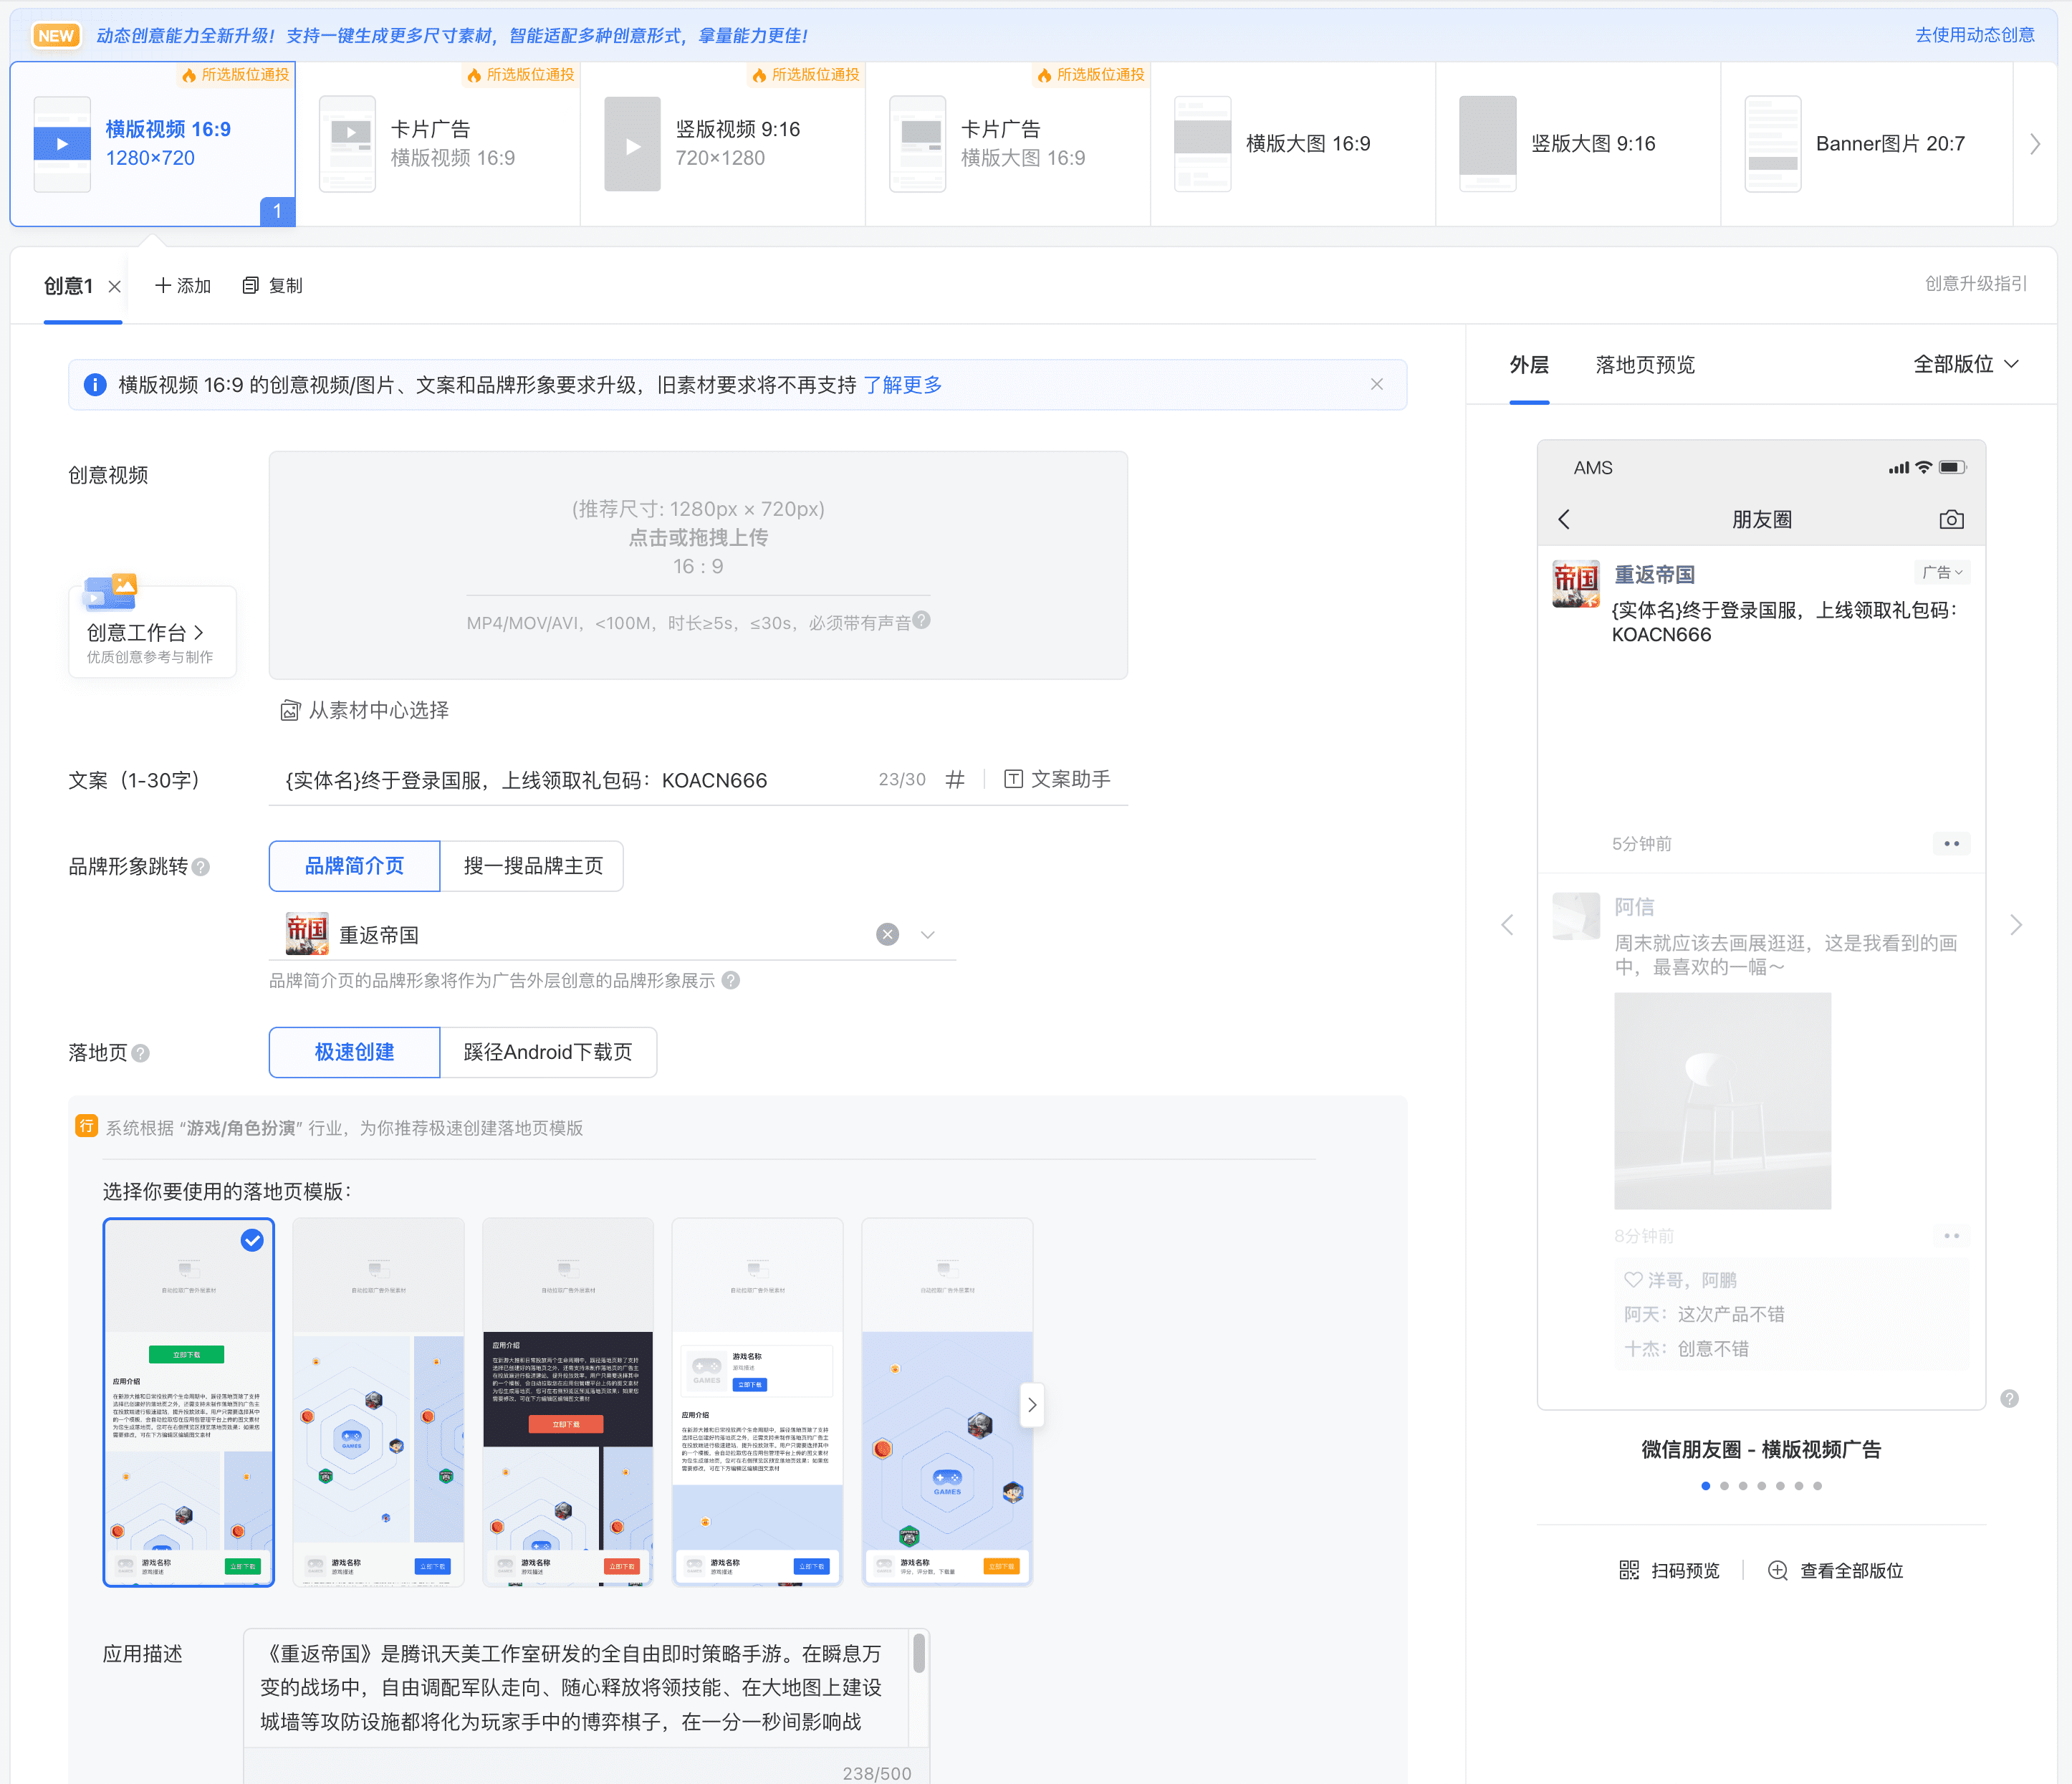The height and width of the screenshot is (1784, 2072).
Task: Select the dark-themed landing page template
Action: (x=567, y=1401)
